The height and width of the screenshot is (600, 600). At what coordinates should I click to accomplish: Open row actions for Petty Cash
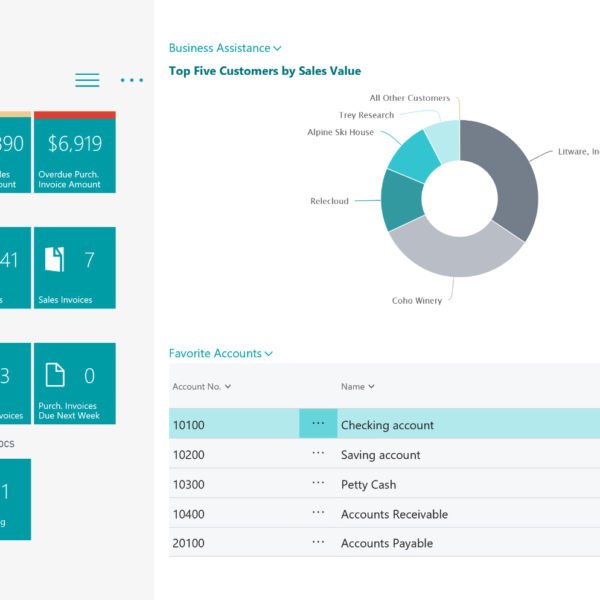318,483
